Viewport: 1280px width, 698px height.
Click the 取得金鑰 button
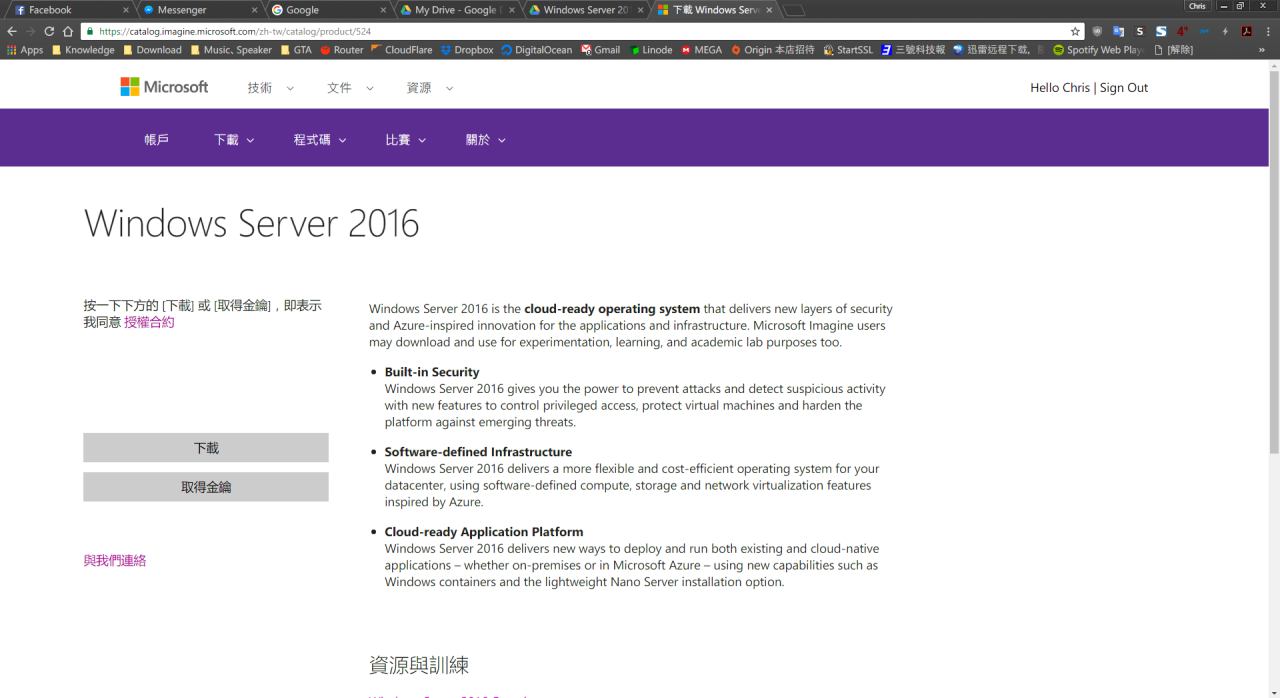206,487
